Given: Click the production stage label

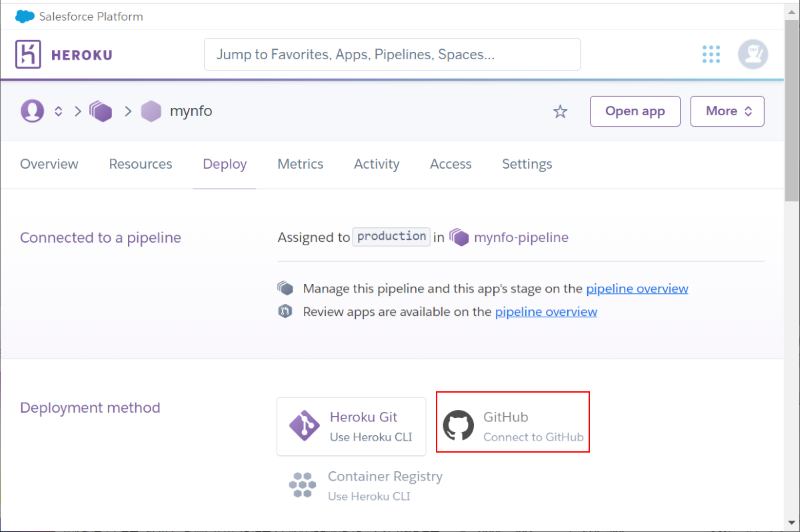Looking at the screenshot, I should [x=391, y=237].
